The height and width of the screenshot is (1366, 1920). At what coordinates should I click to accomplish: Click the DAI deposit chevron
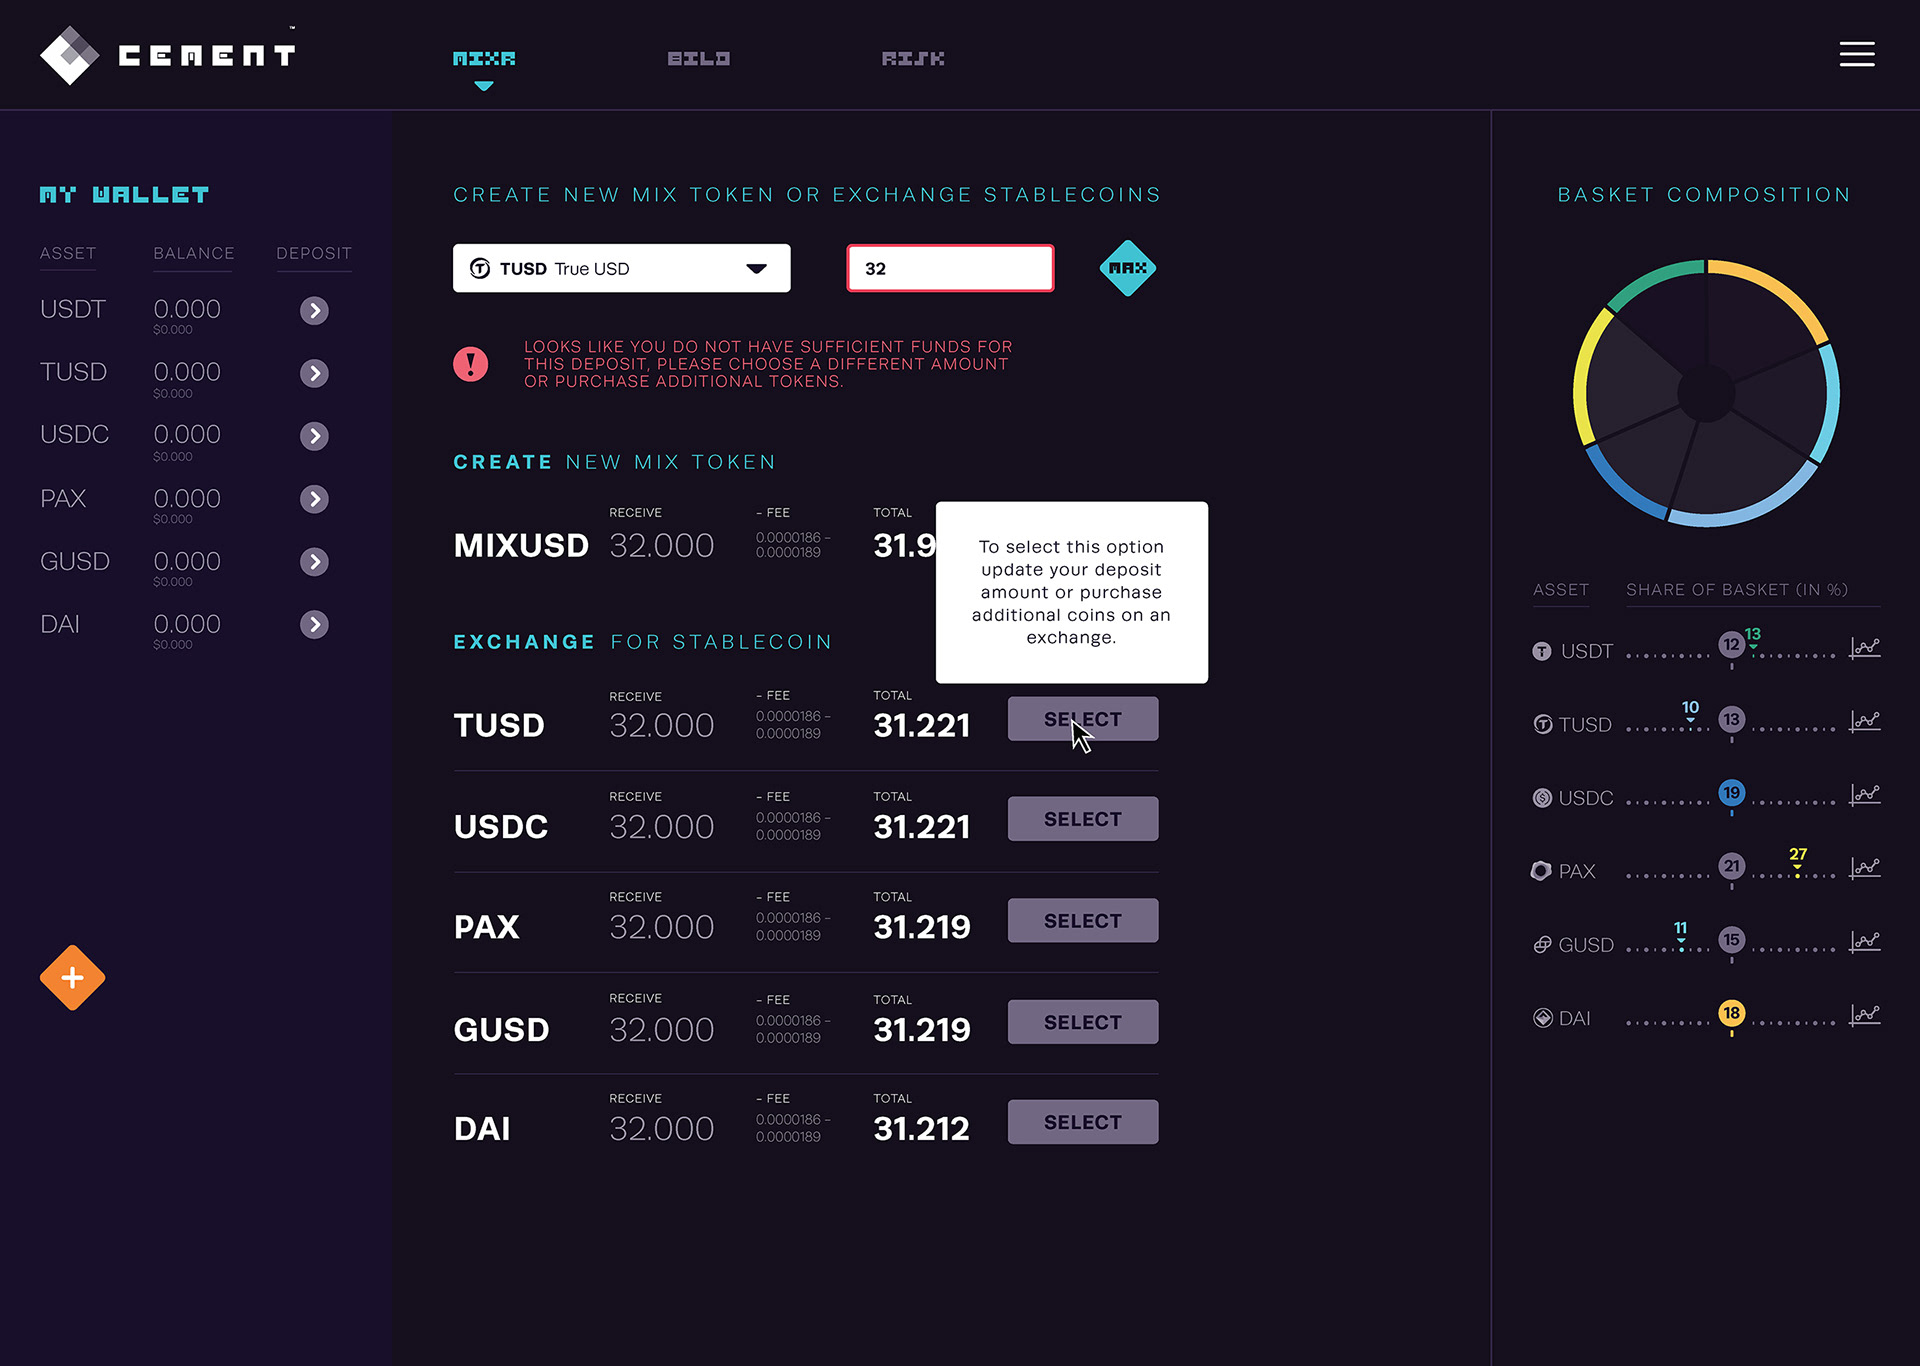coord(314,625)
